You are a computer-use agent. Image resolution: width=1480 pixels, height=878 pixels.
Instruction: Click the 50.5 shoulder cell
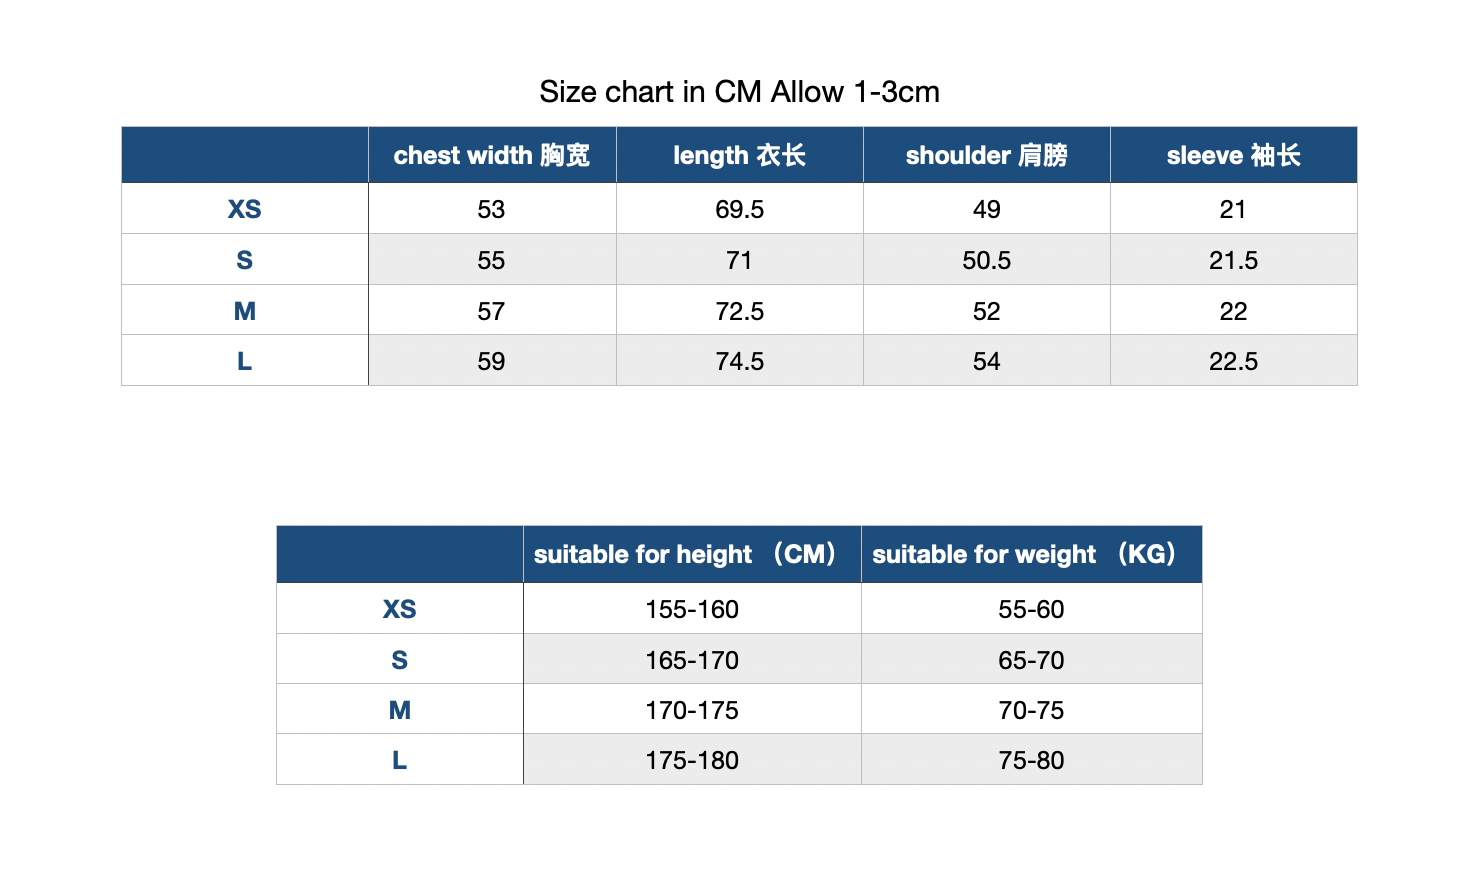(x=986, y=260)
